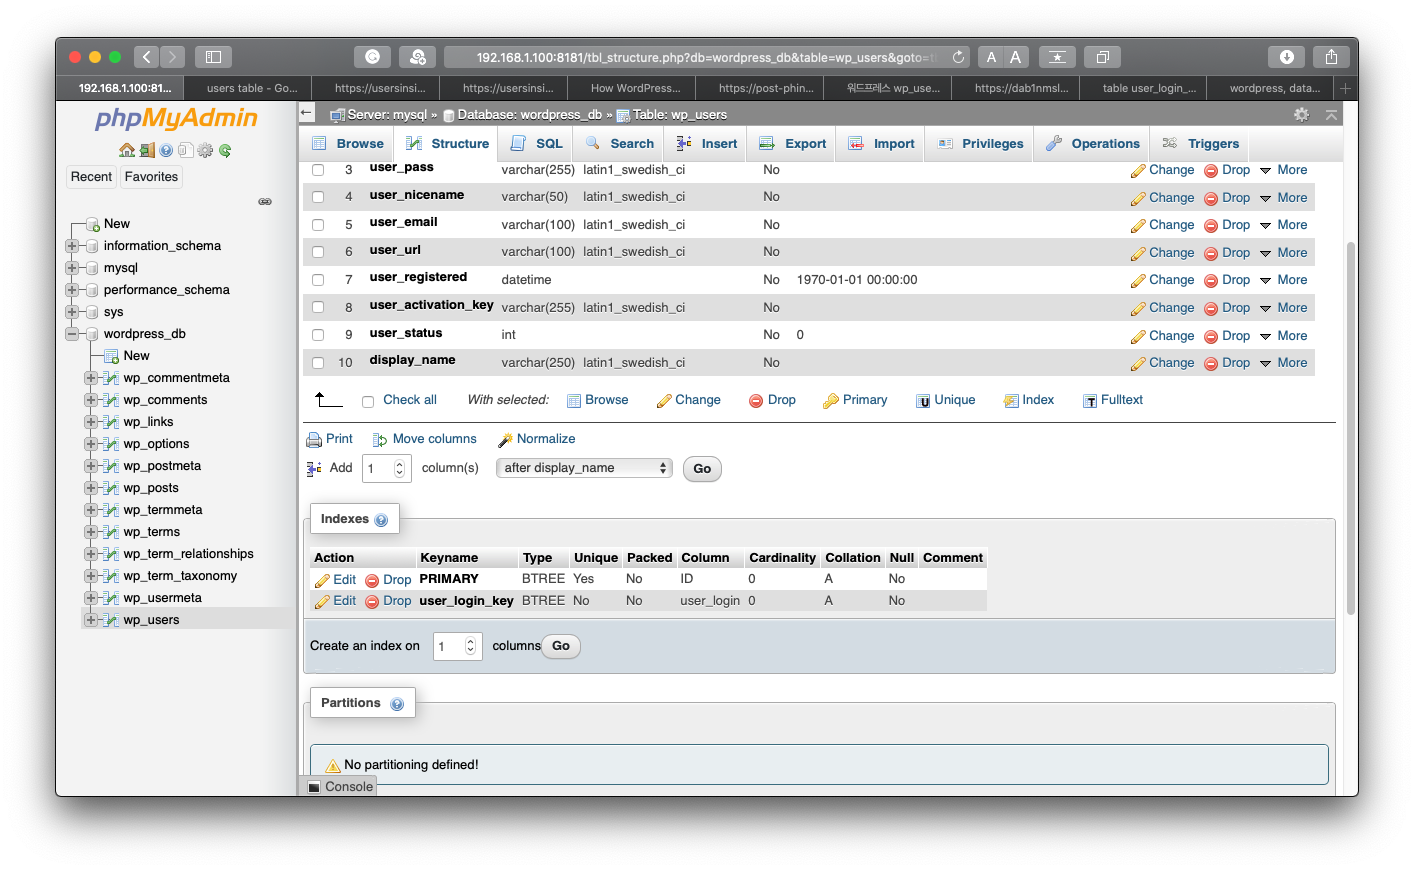Reload the navigation panel with green icon

click(225, 150)
